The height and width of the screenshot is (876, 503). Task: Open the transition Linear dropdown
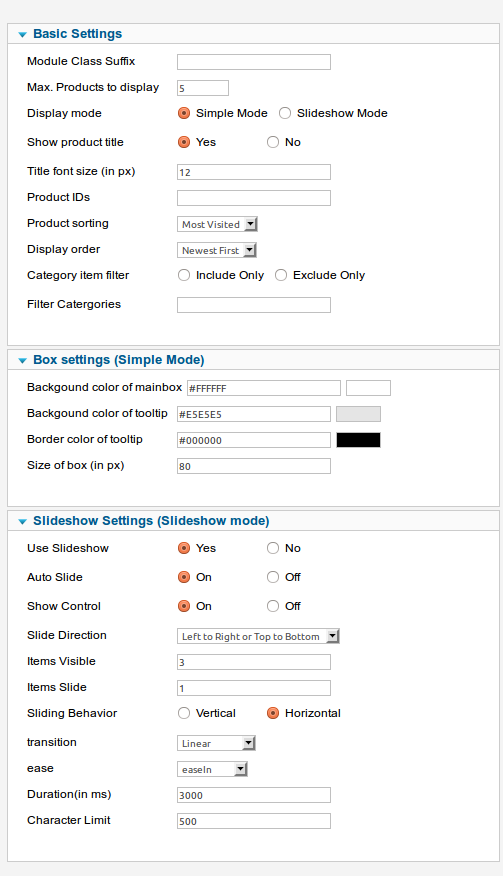click(x=216, y=743)
